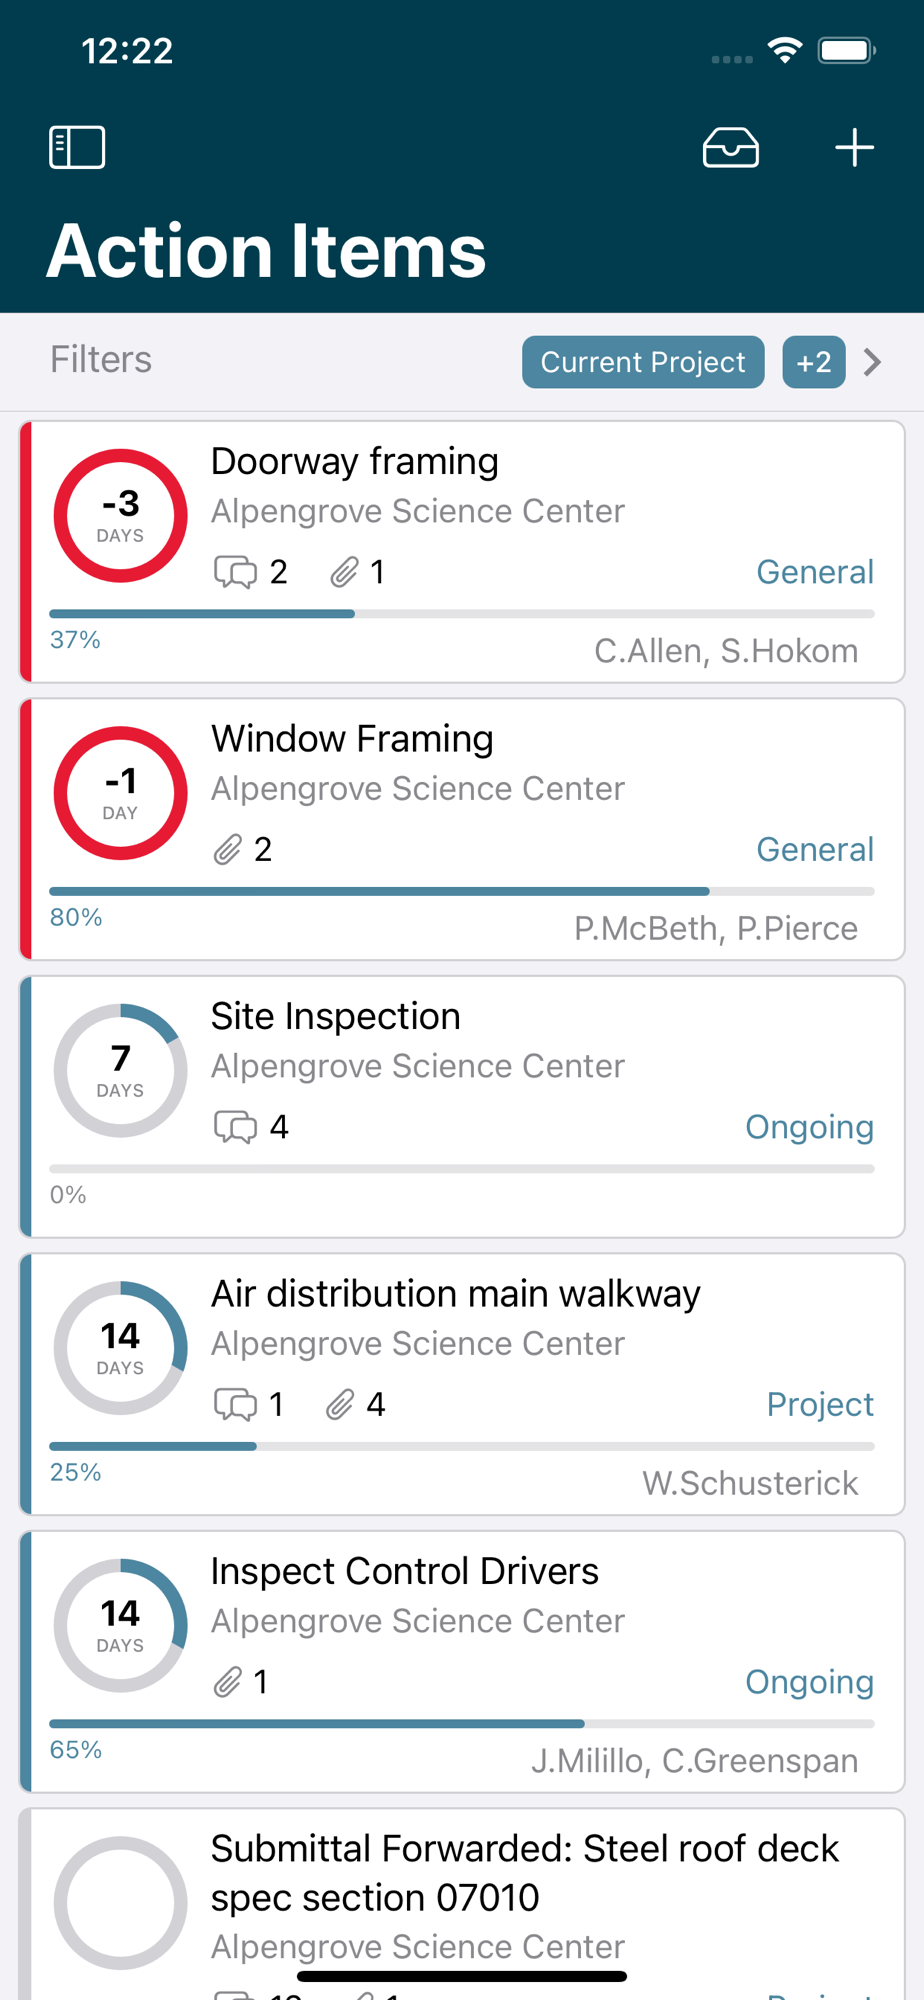
Task: Tap the General tag on Doorway framing
Action: pyautogui.click(x=815, y=572)
